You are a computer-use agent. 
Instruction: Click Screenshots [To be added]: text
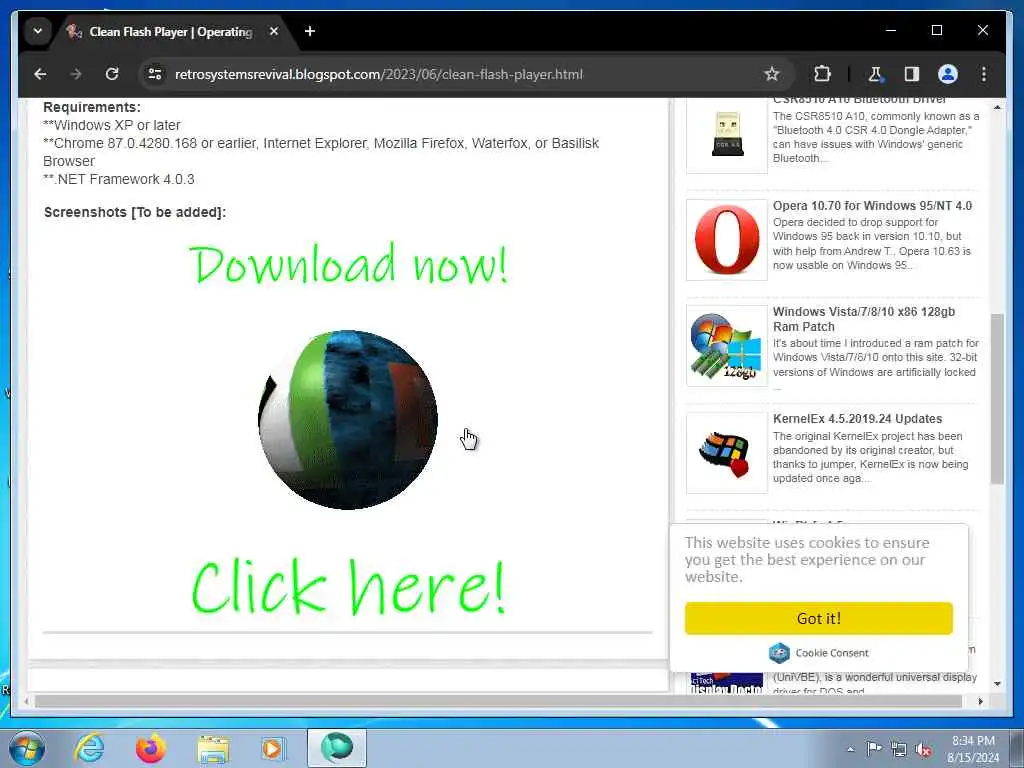(x=135, y=212)
